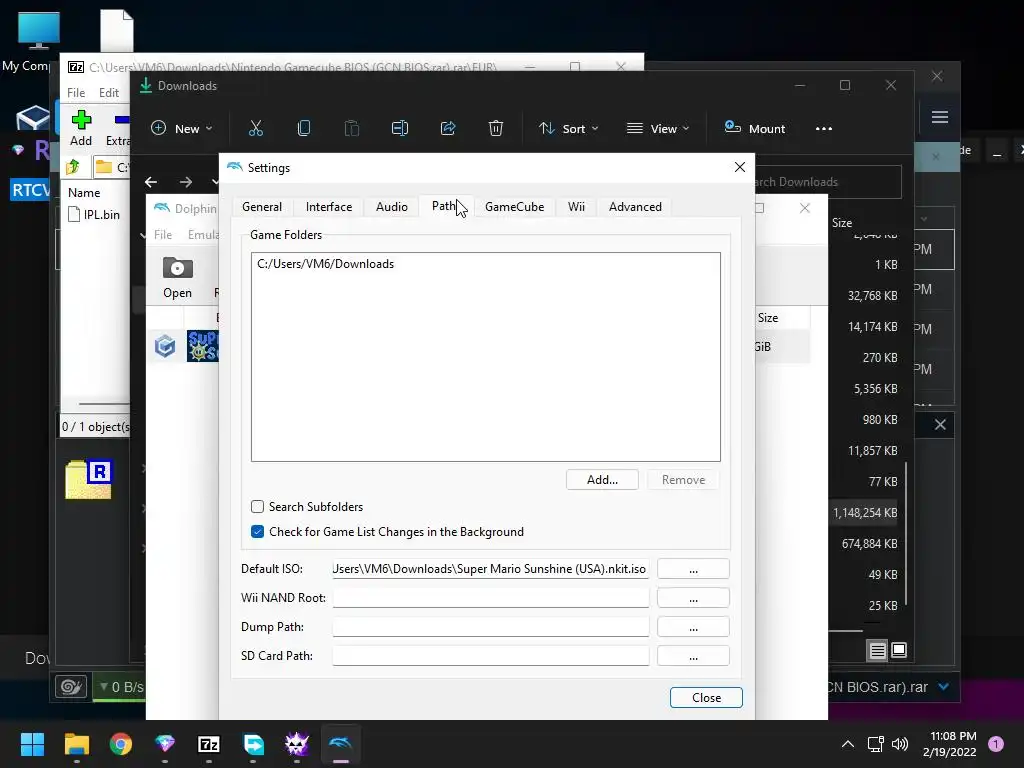Open the View dropdown in Downloads toolbar

pyautogui.click(x=658, y=129)
